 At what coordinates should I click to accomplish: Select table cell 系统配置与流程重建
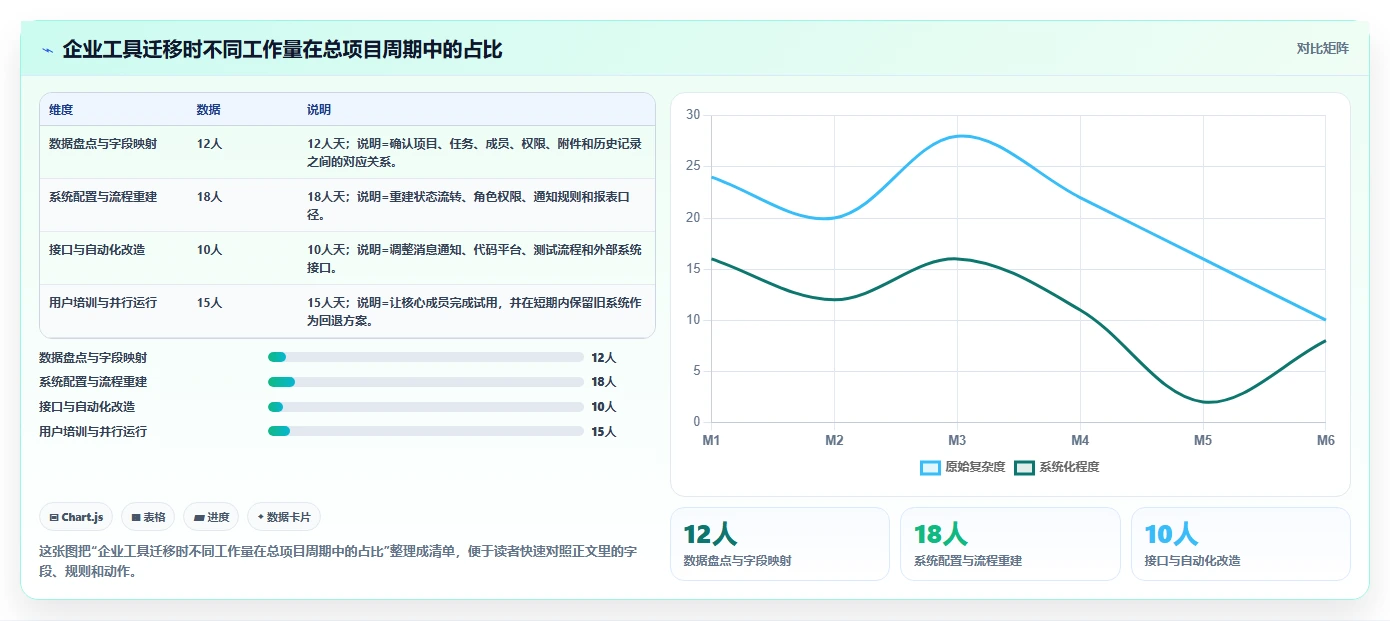point(103,197)
